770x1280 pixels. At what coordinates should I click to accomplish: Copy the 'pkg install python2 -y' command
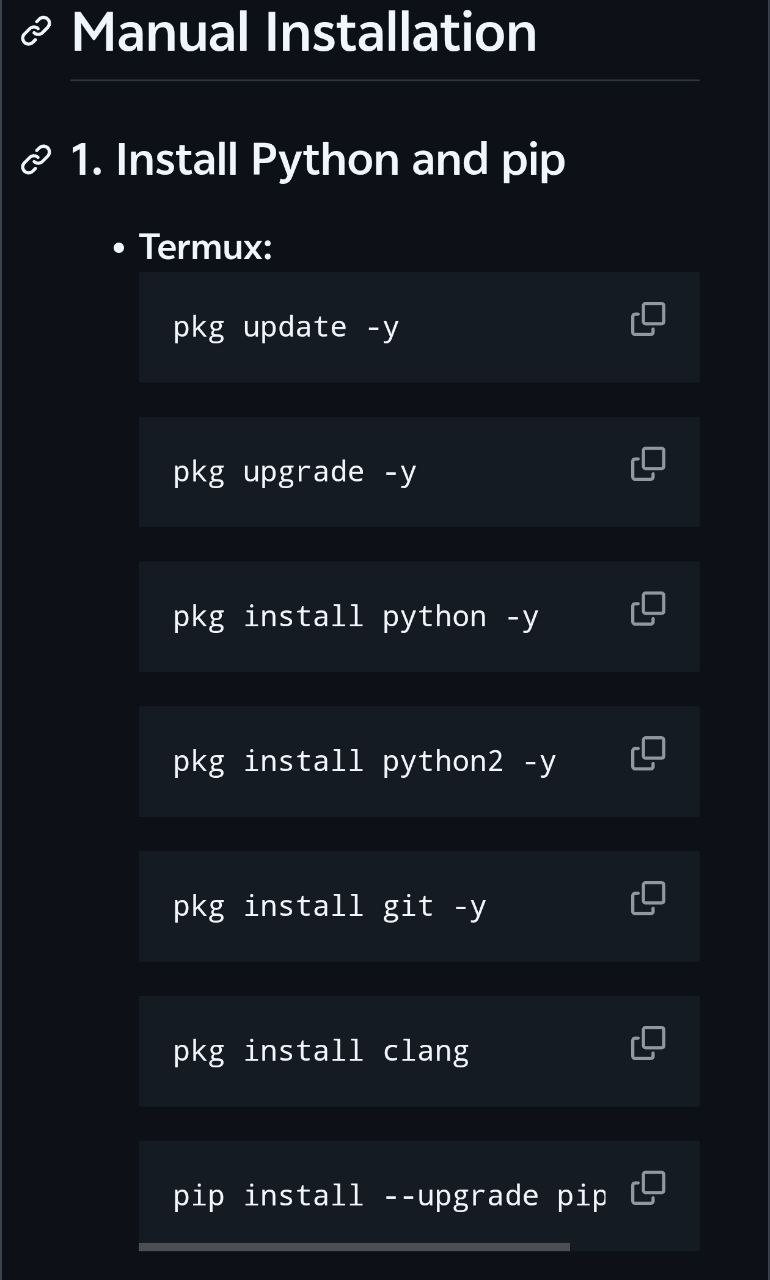tap(648, 753)
